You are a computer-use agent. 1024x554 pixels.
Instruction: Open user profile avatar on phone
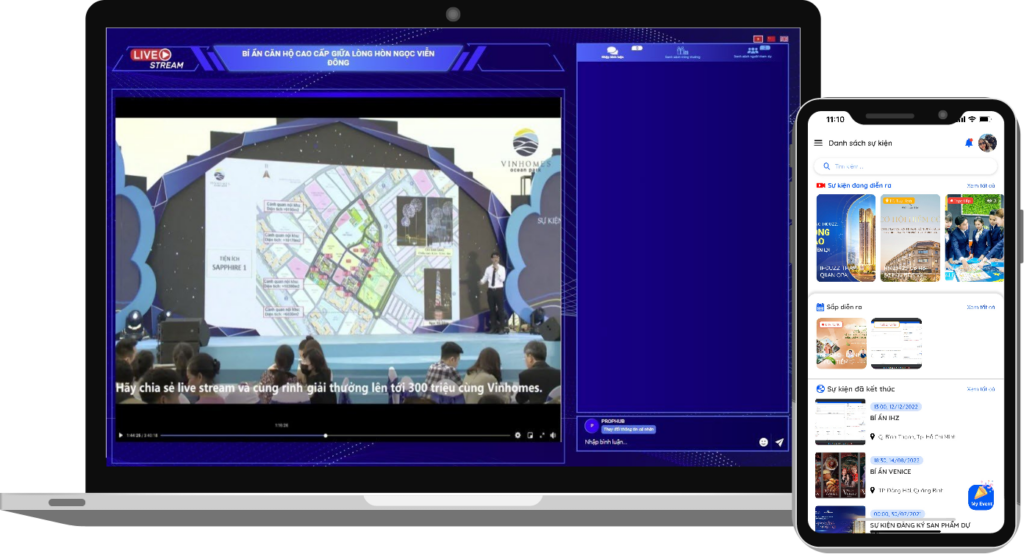987,143
